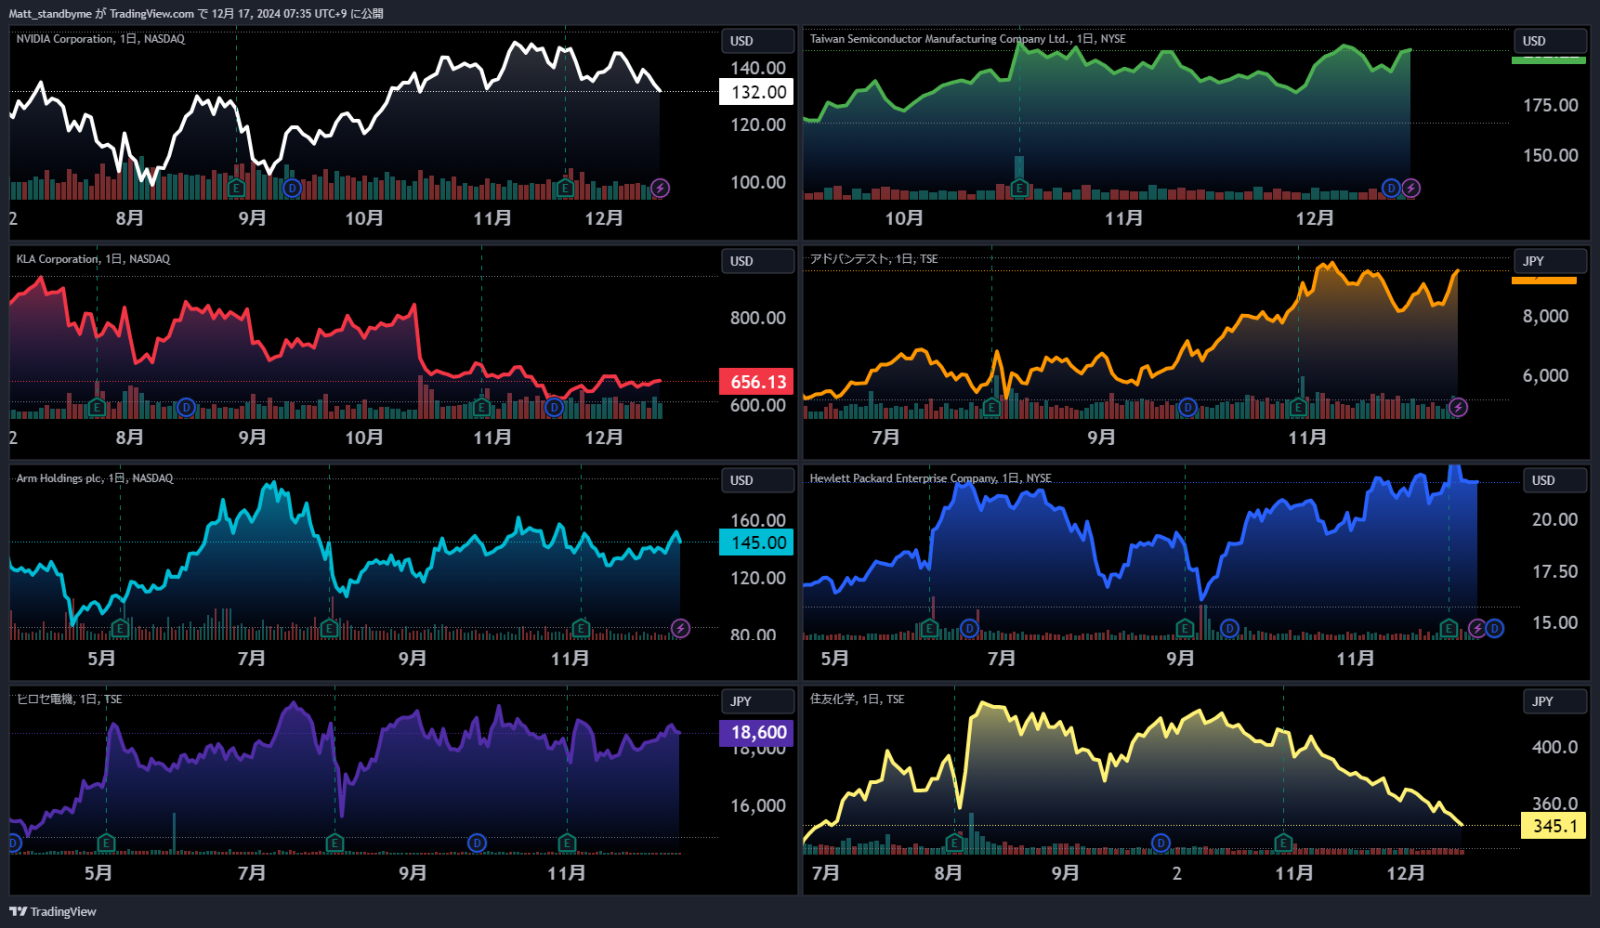Open ヒロセ電機 dividend D marker after 9月
The image size is (1600, 928).
coord(477,843)
